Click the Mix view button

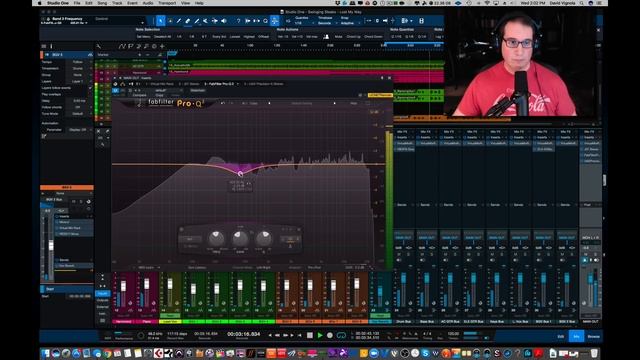[576, 336]
